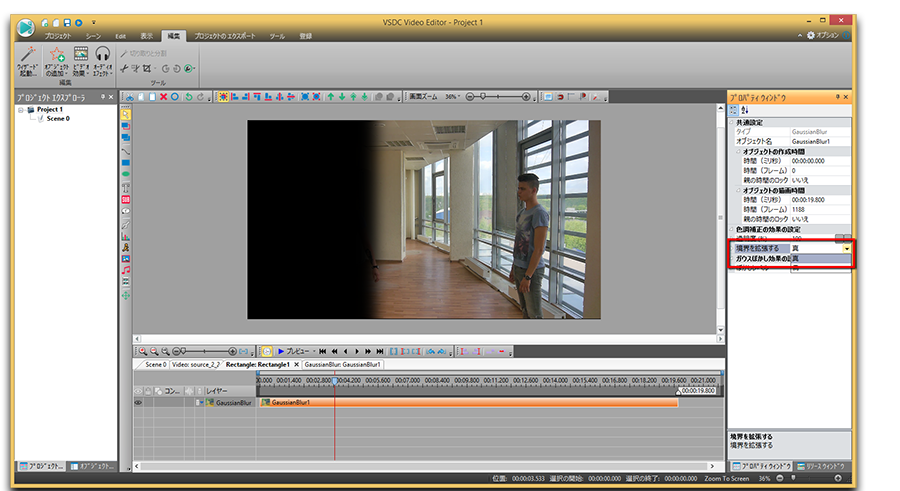Open Options in top right corner
Viewport: 900px width, 491px height.
tap(823, 36)
